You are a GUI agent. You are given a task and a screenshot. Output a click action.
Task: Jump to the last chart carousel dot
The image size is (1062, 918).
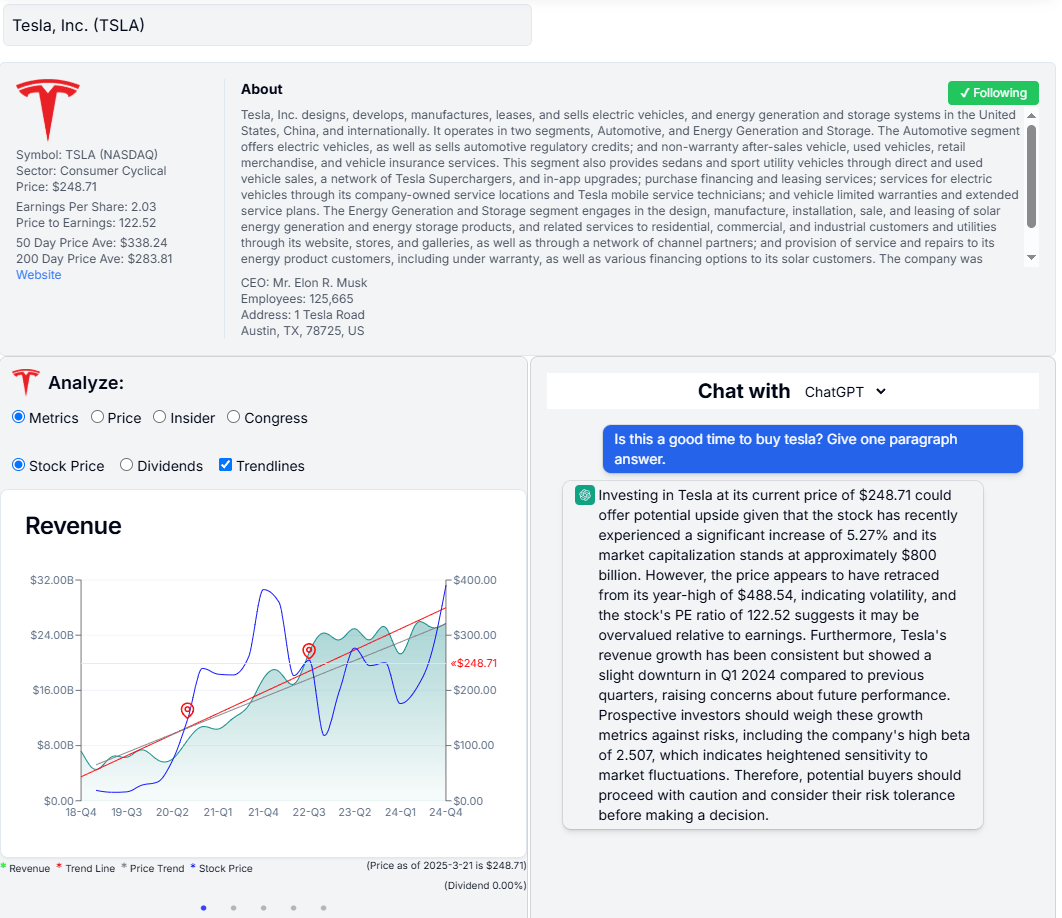pos(323,908)
